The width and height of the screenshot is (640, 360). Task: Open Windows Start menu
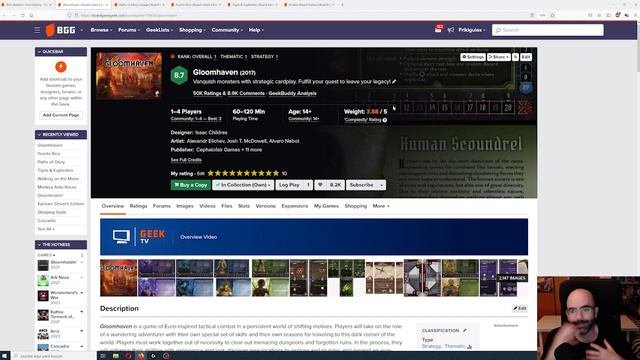[x=5, y=356]
